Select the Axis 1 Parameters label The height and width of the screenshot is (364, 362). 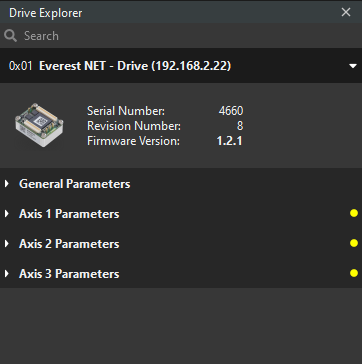tap(69, 214)
